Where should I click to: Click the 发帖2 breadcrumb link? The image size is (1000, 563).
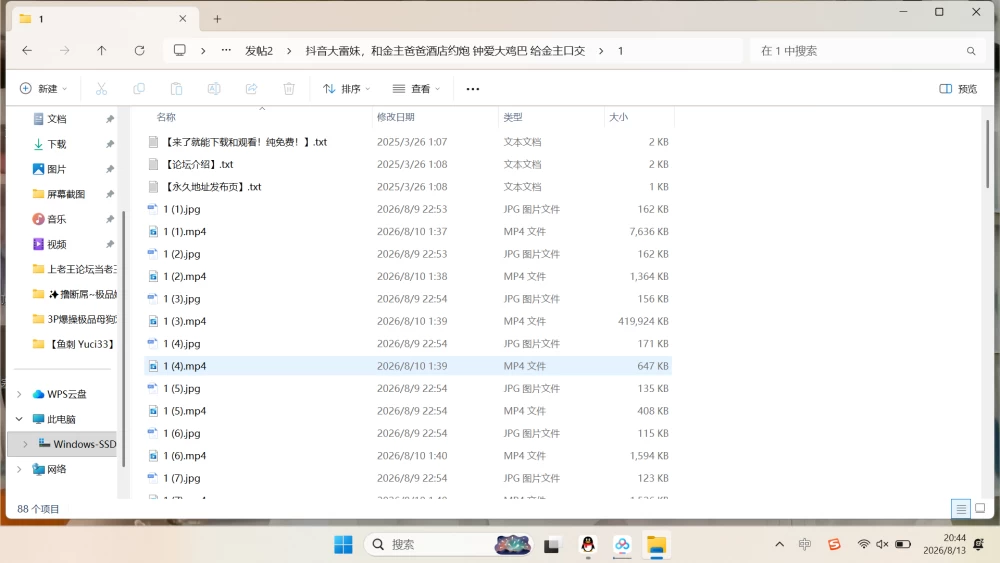[259, 51]
